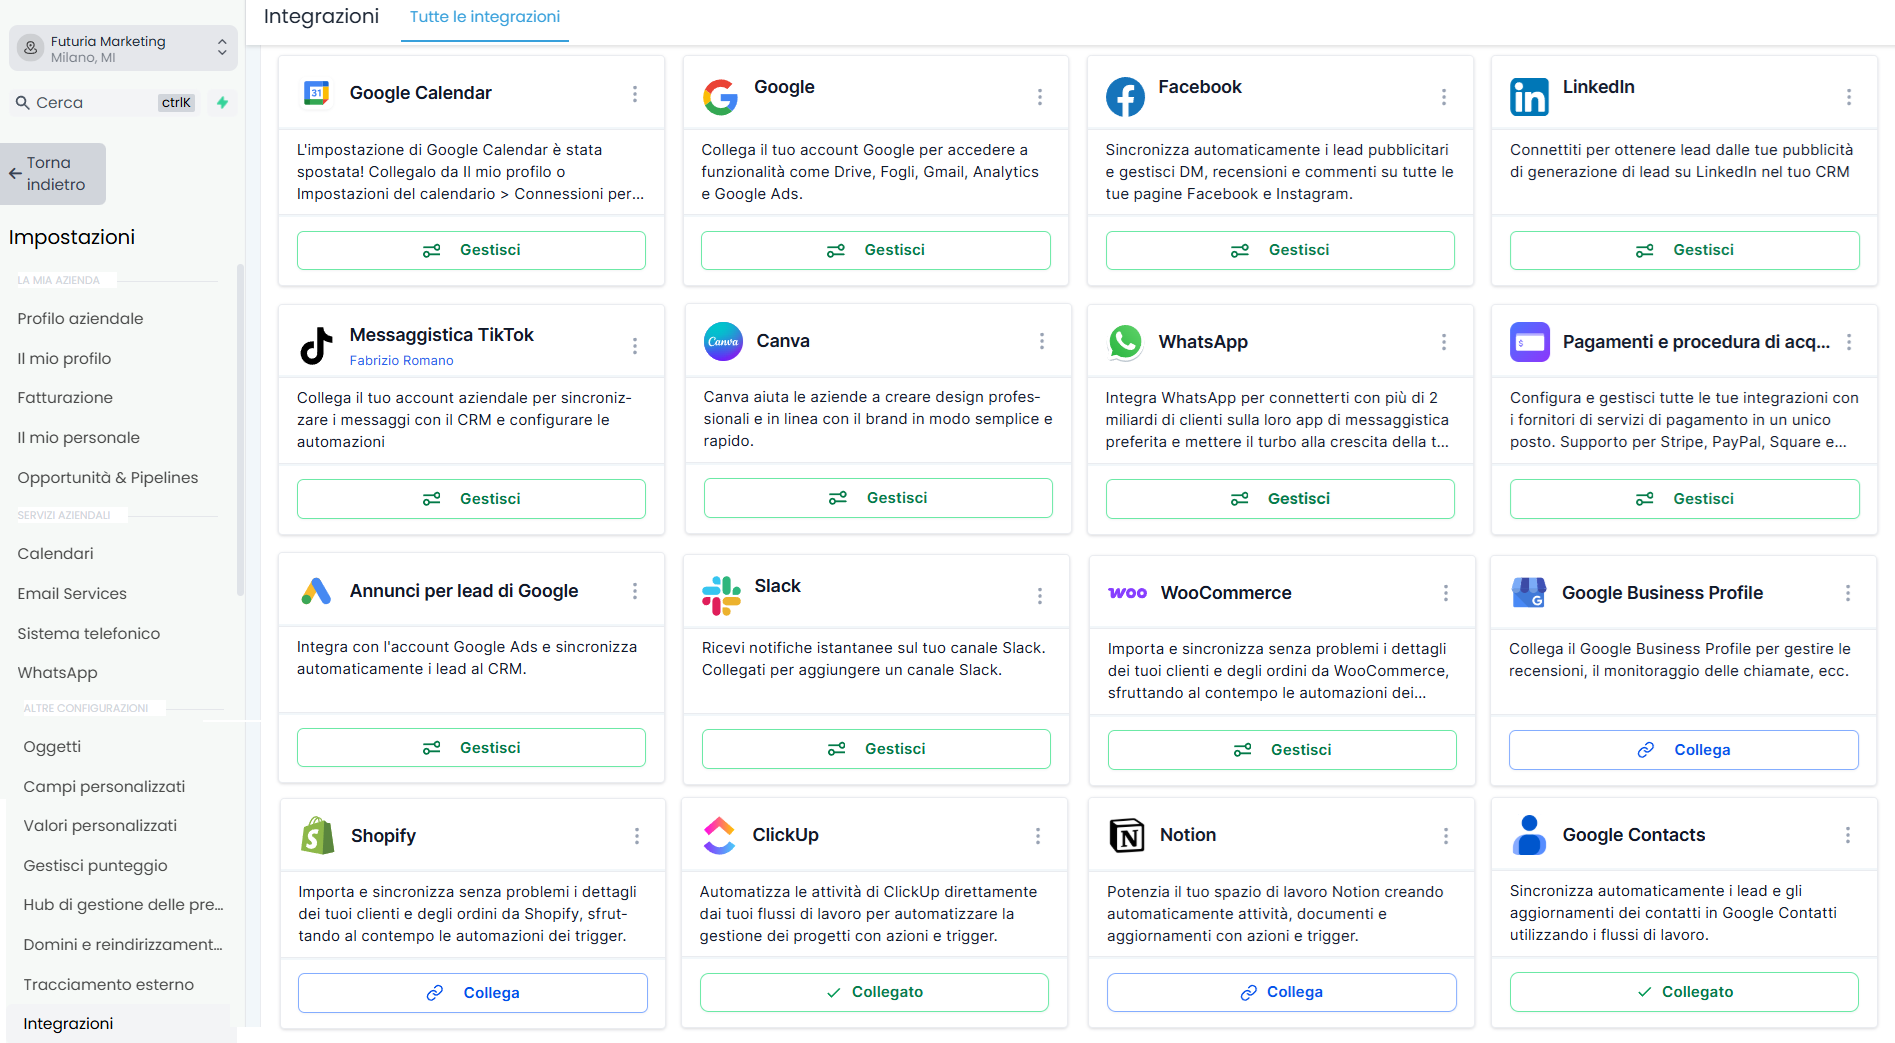Click the Fabrizio Romano account link

[401, 361]
